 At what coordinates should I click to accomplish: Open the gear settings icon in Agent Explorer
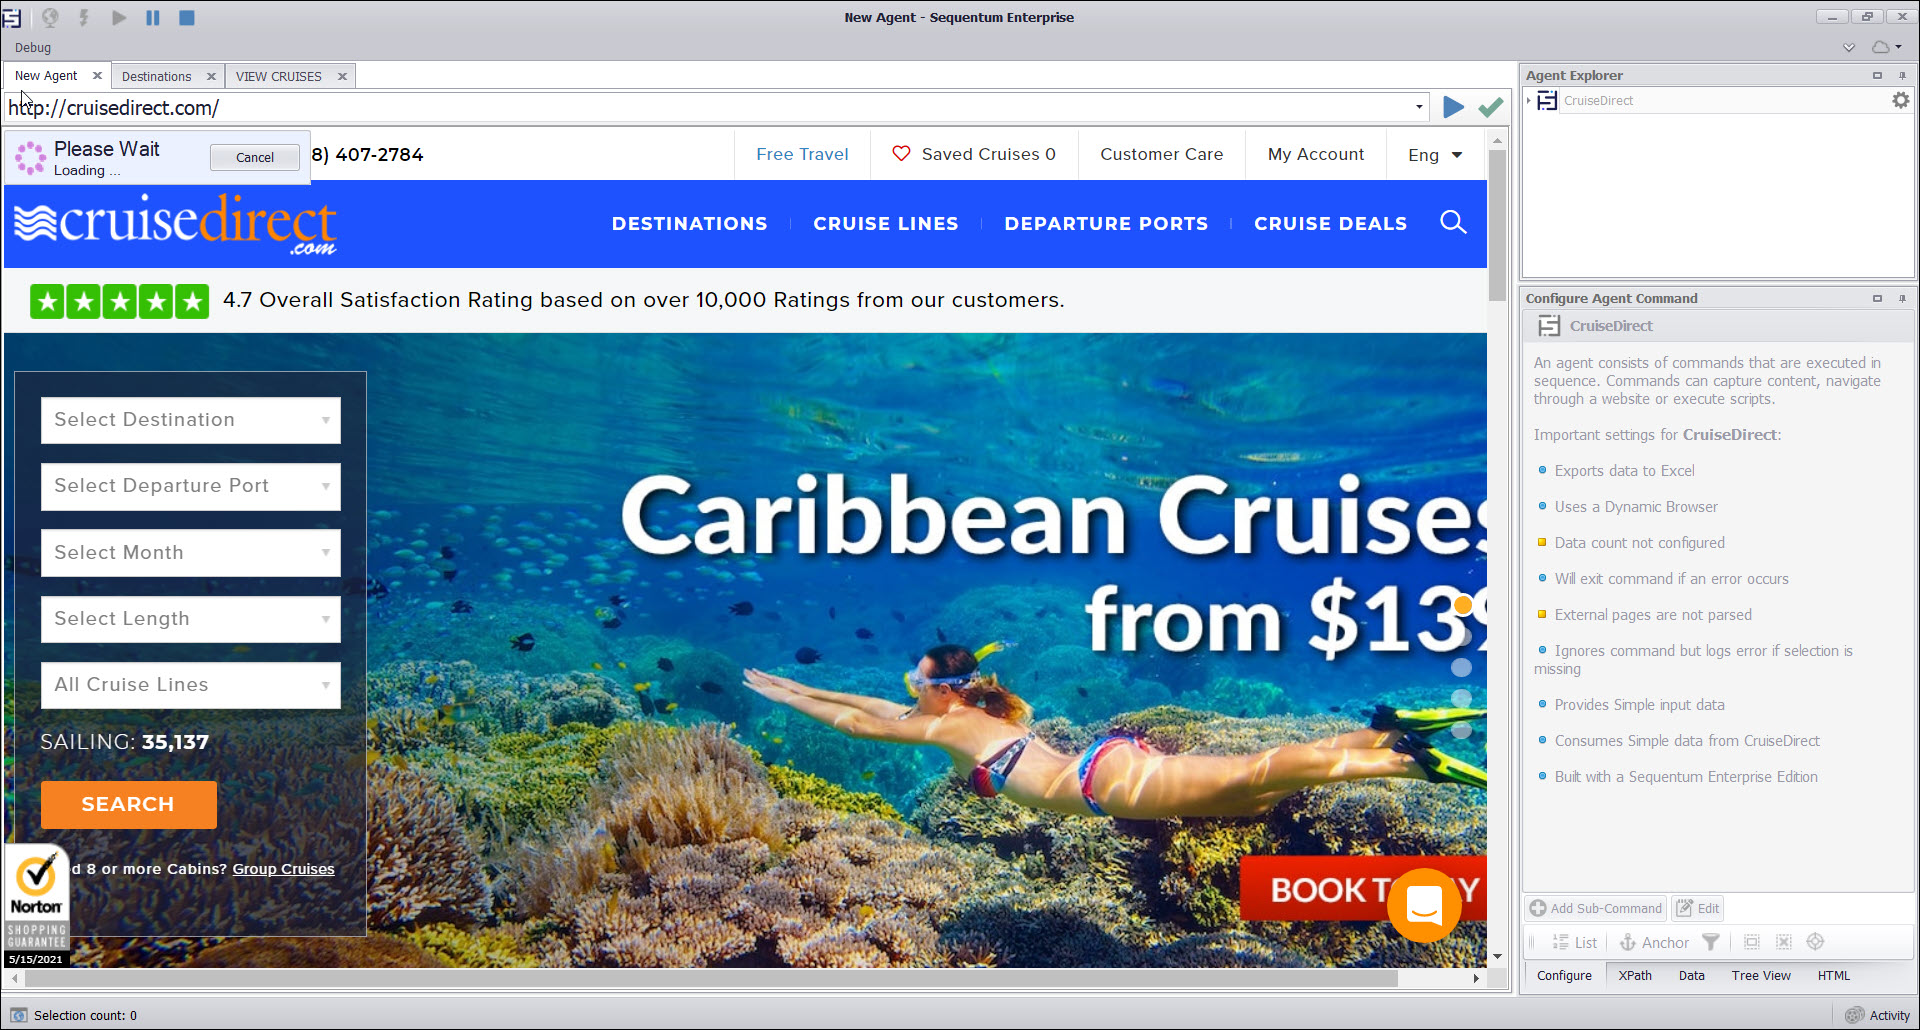[x=1900, y=100]
